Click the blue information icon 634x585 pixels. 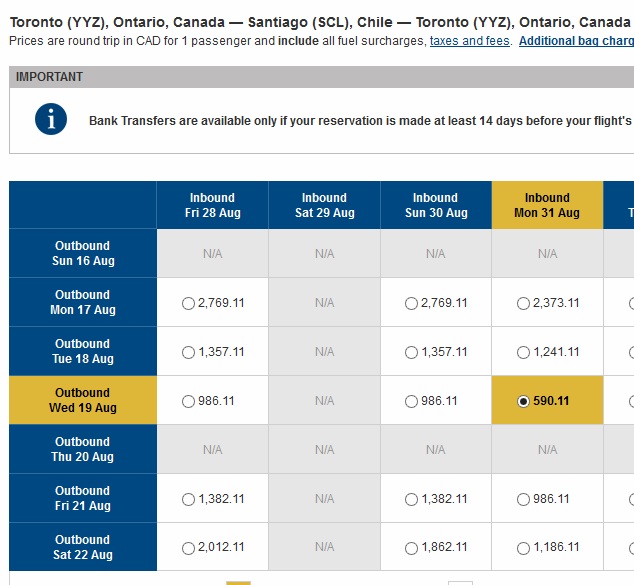coord(51,119)
